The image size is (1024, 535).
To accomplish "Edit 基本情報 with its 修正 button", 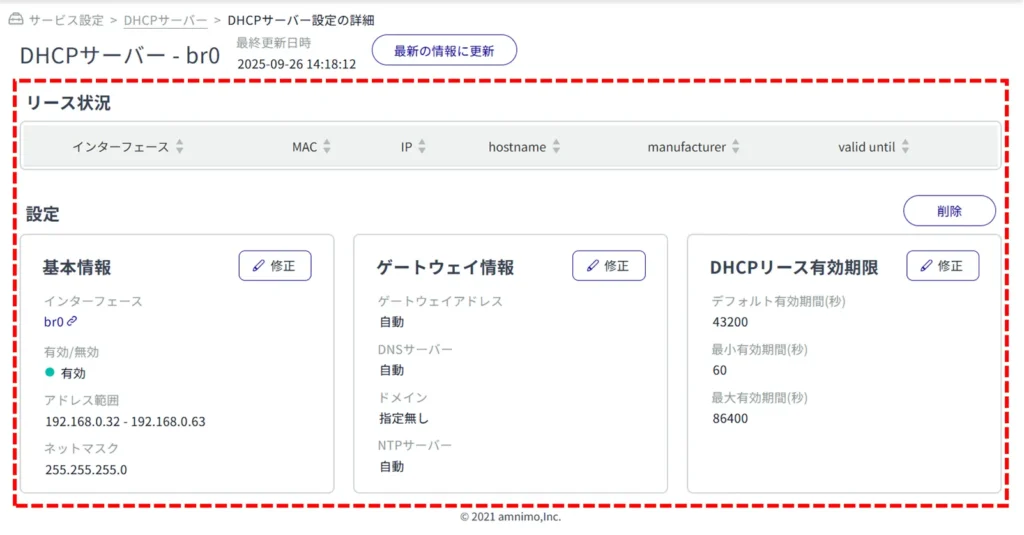I will point(275,266).
